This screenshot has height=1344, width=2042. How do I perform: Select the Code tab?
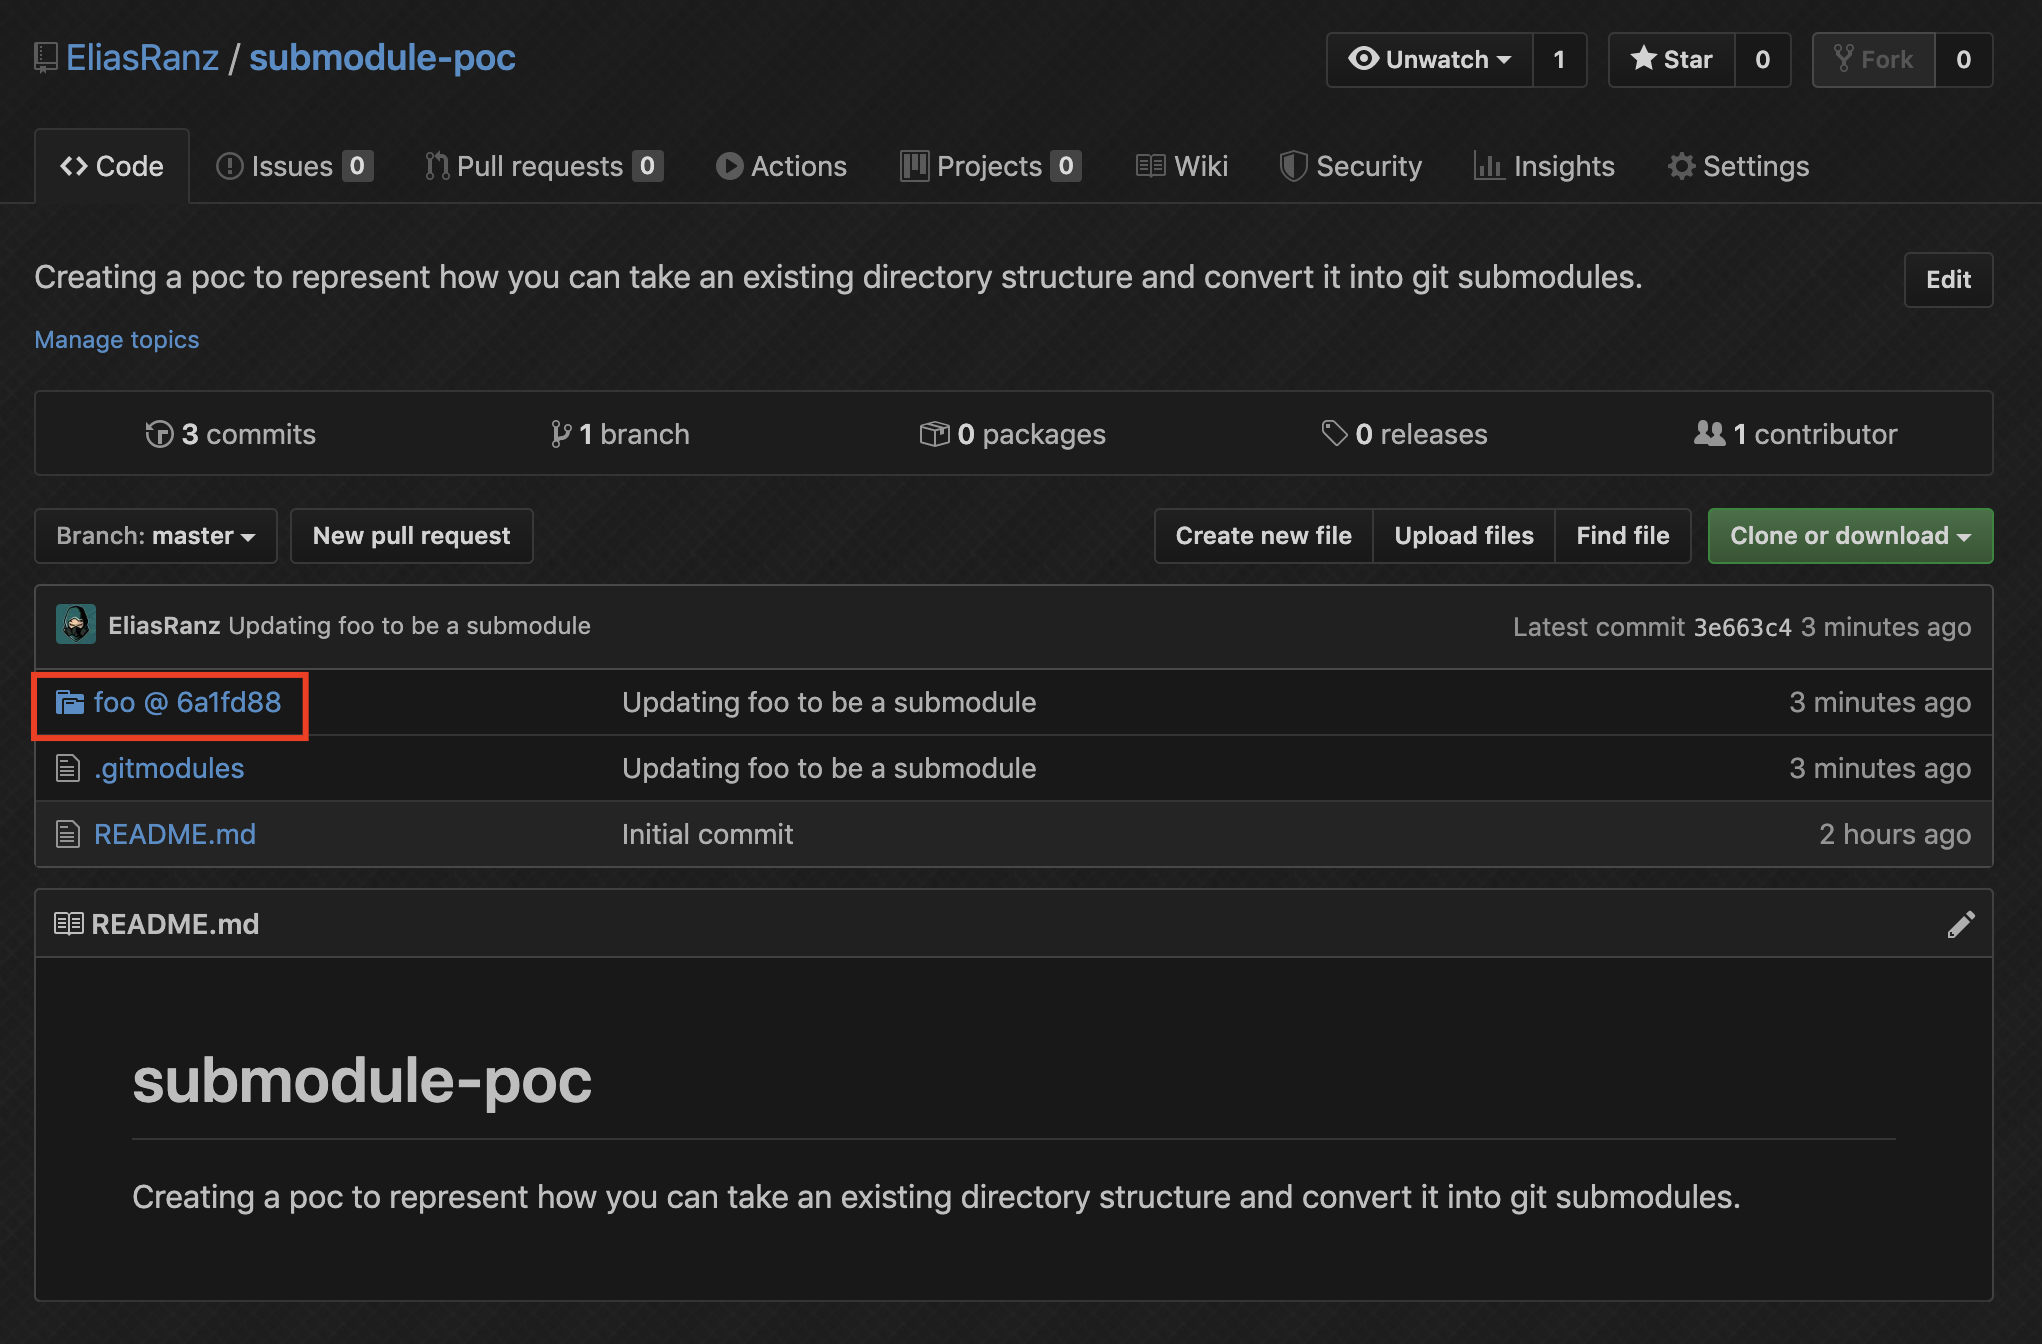click(112, 166)
